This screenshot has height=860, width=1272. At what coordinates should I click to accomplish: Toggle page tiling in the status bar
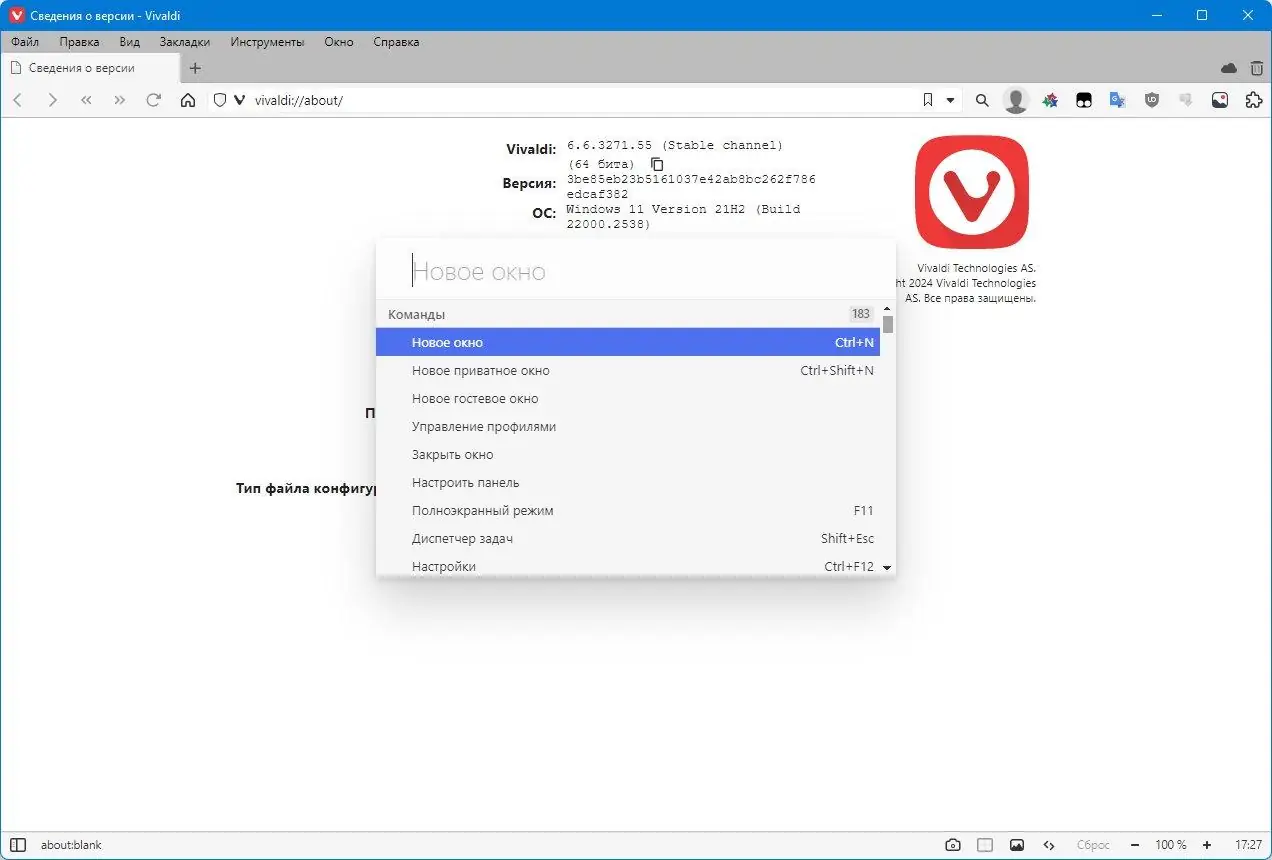coord(985,845)
